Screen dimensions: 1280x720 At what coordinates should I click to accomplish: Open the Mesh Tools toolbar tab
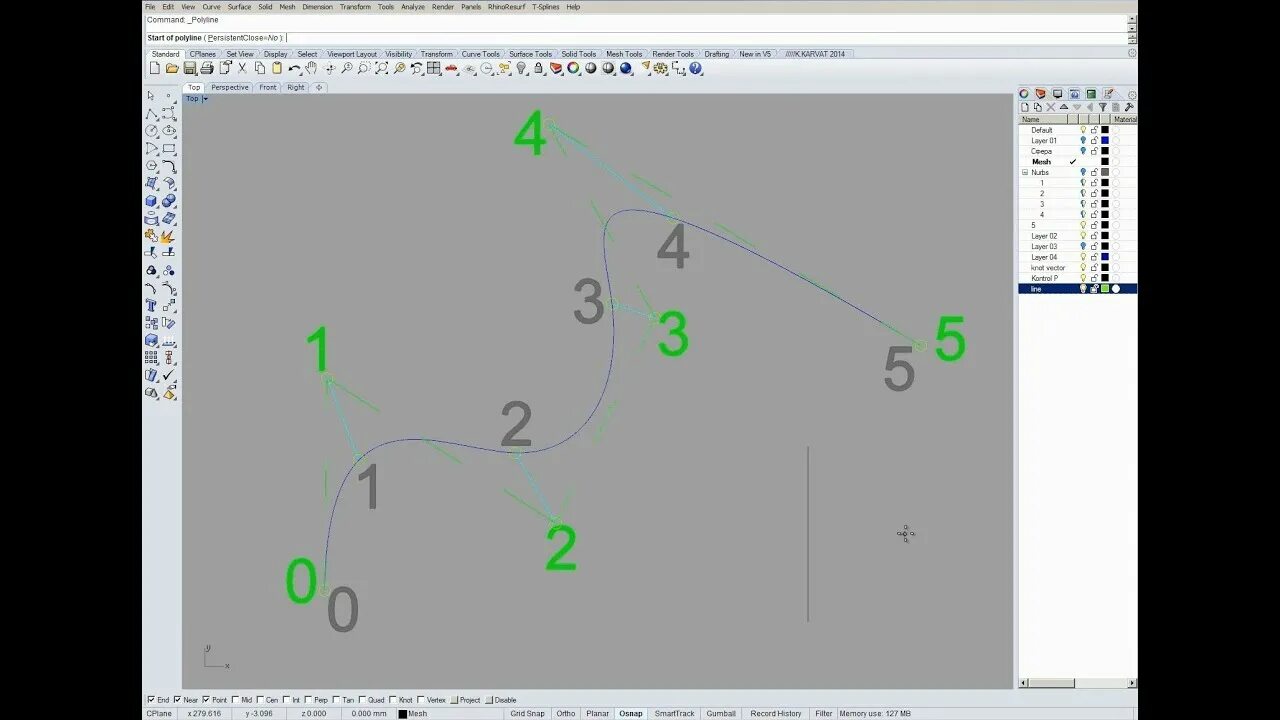(624, 54)
